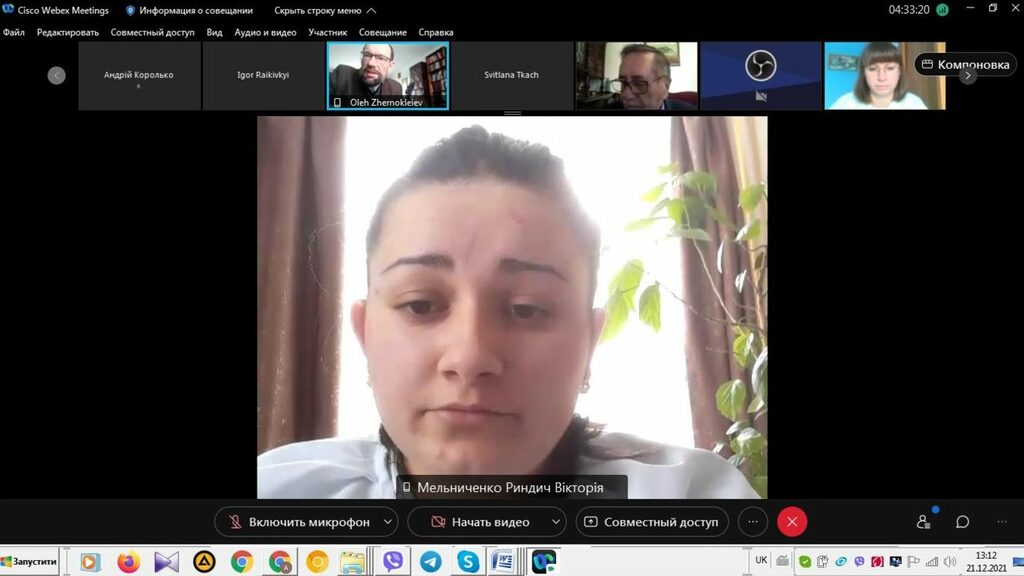Click the Совместный доступ share button
This screenshot has width=1024, height=576.
(651, 522)
